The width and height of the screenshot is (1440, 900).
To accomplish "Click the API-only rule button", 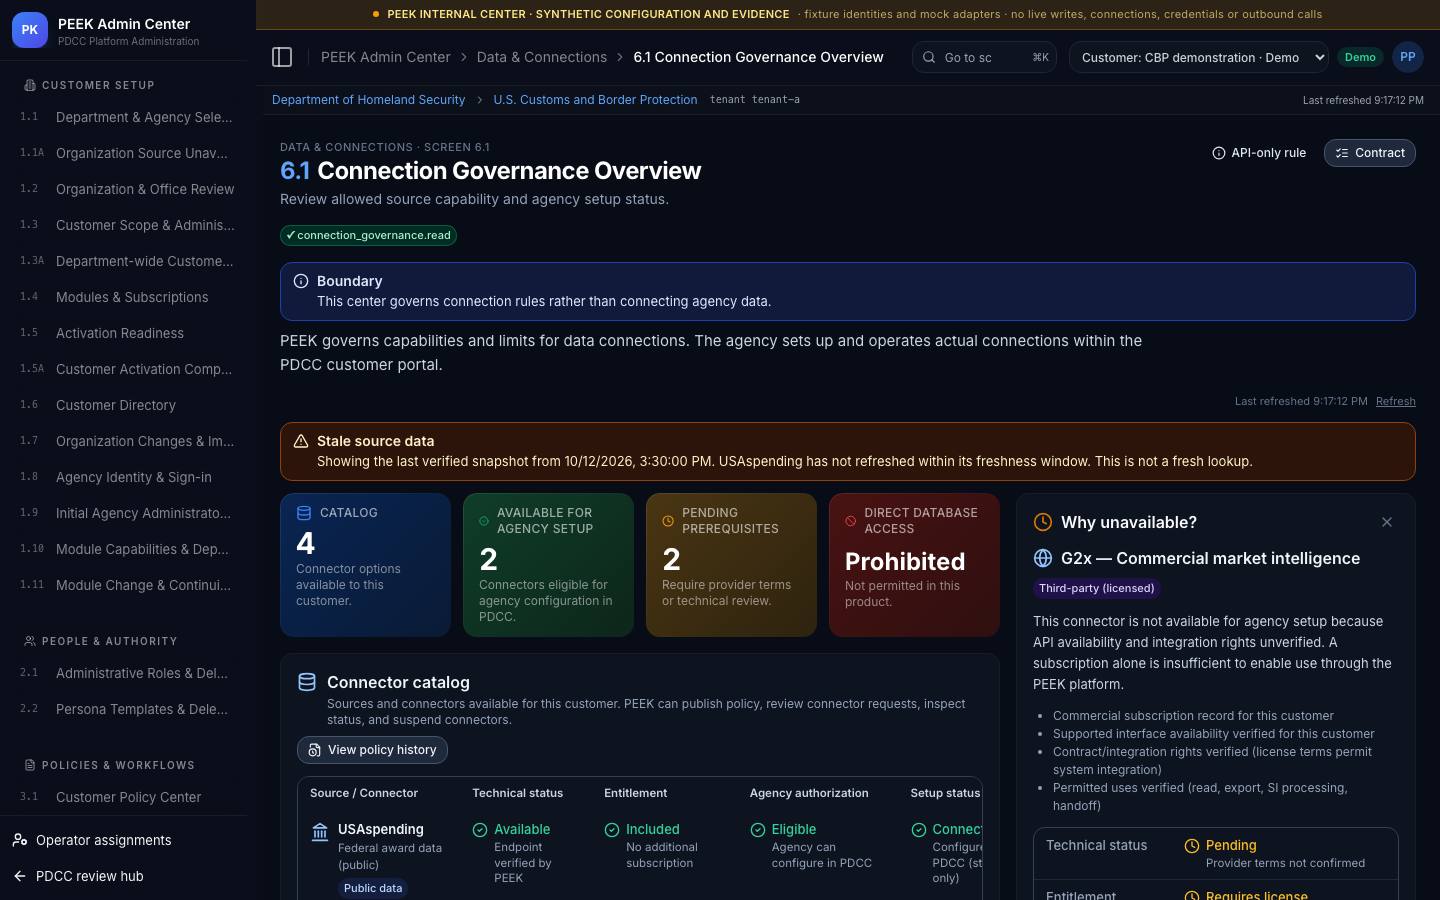I will (1259, 153).
